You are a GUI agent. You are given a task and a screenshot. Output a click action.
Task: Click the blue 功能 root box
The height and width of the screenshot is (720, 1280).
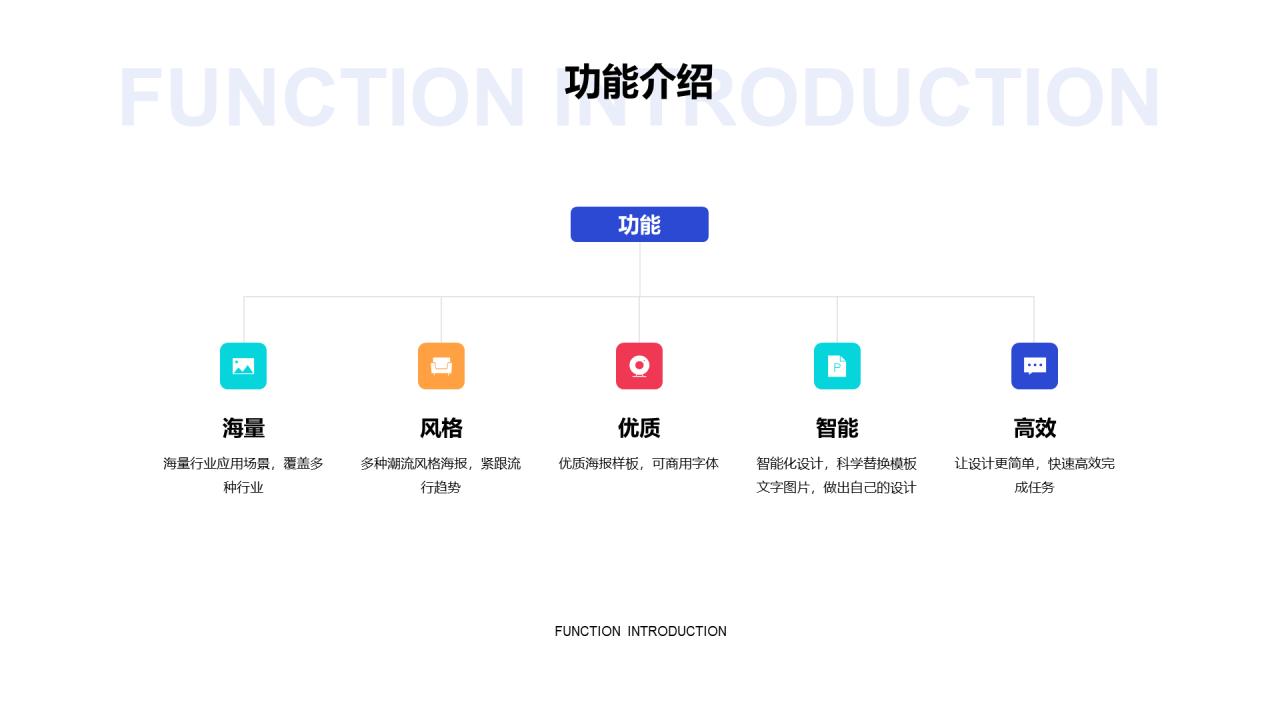point(640,225)
